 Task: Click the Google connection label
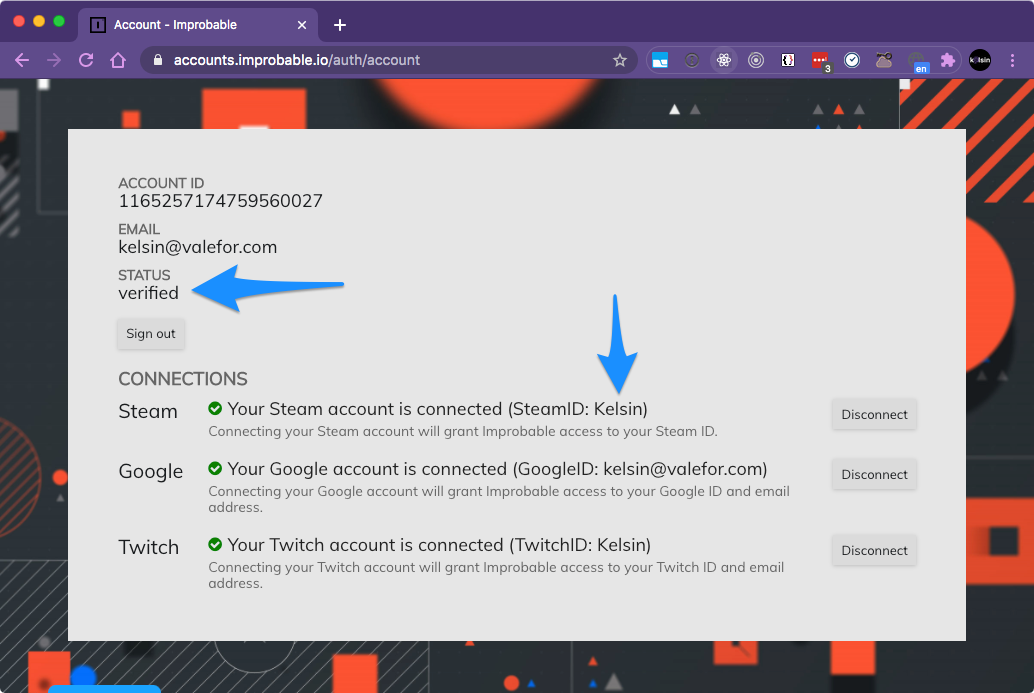150,471
